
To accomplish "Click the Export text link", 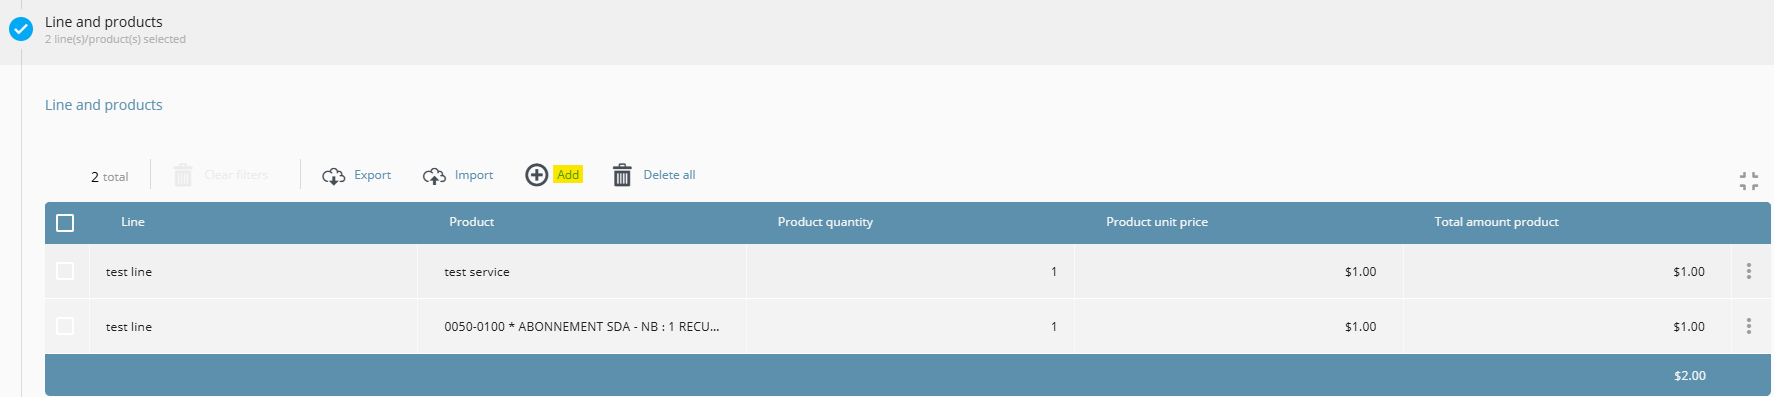I will pyautogui.click(x=372, y=175).
